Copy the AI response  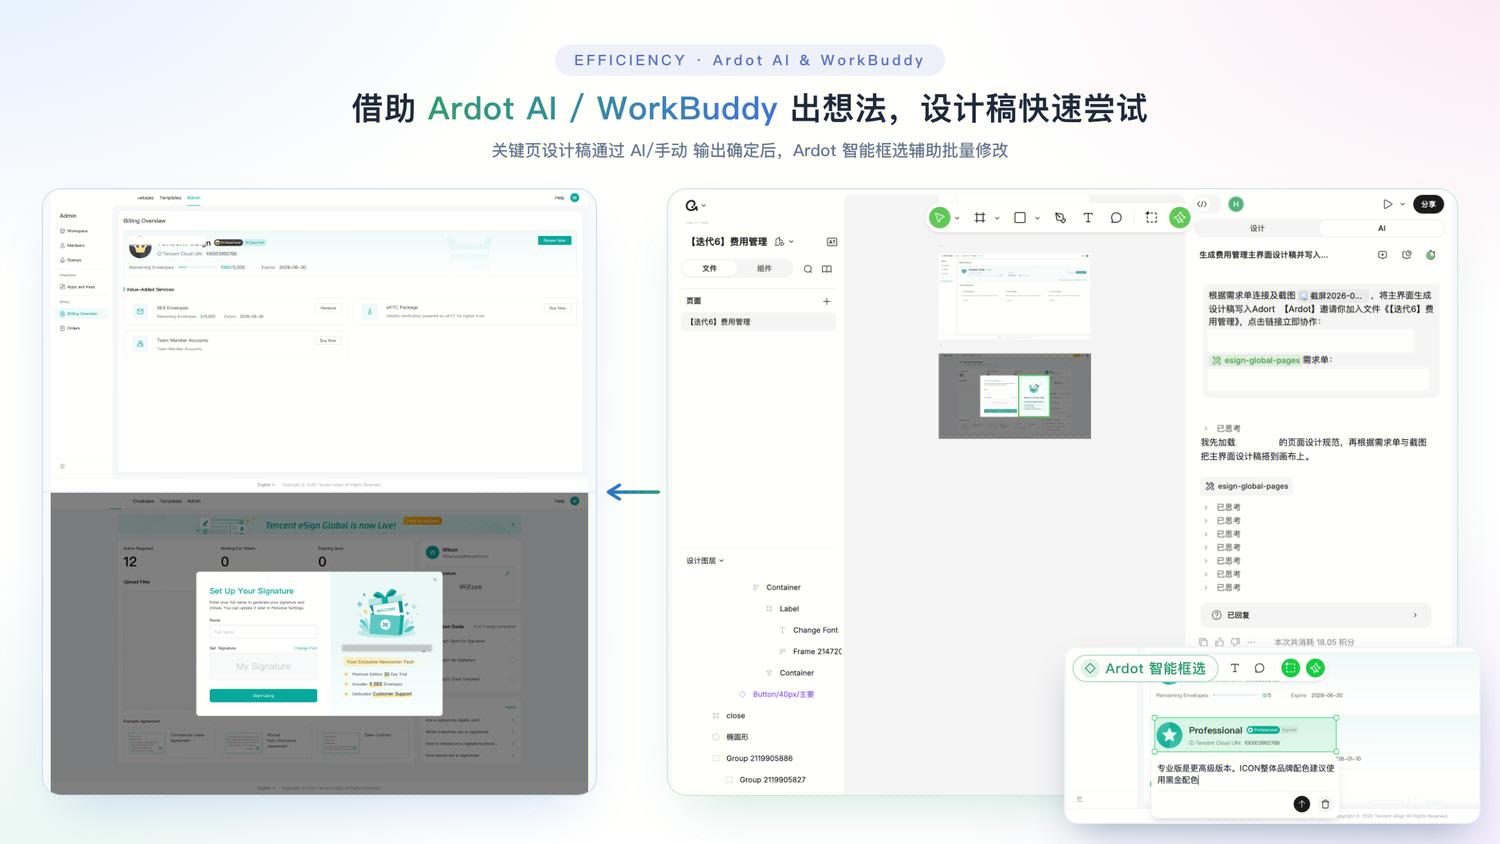(1203, 642)
